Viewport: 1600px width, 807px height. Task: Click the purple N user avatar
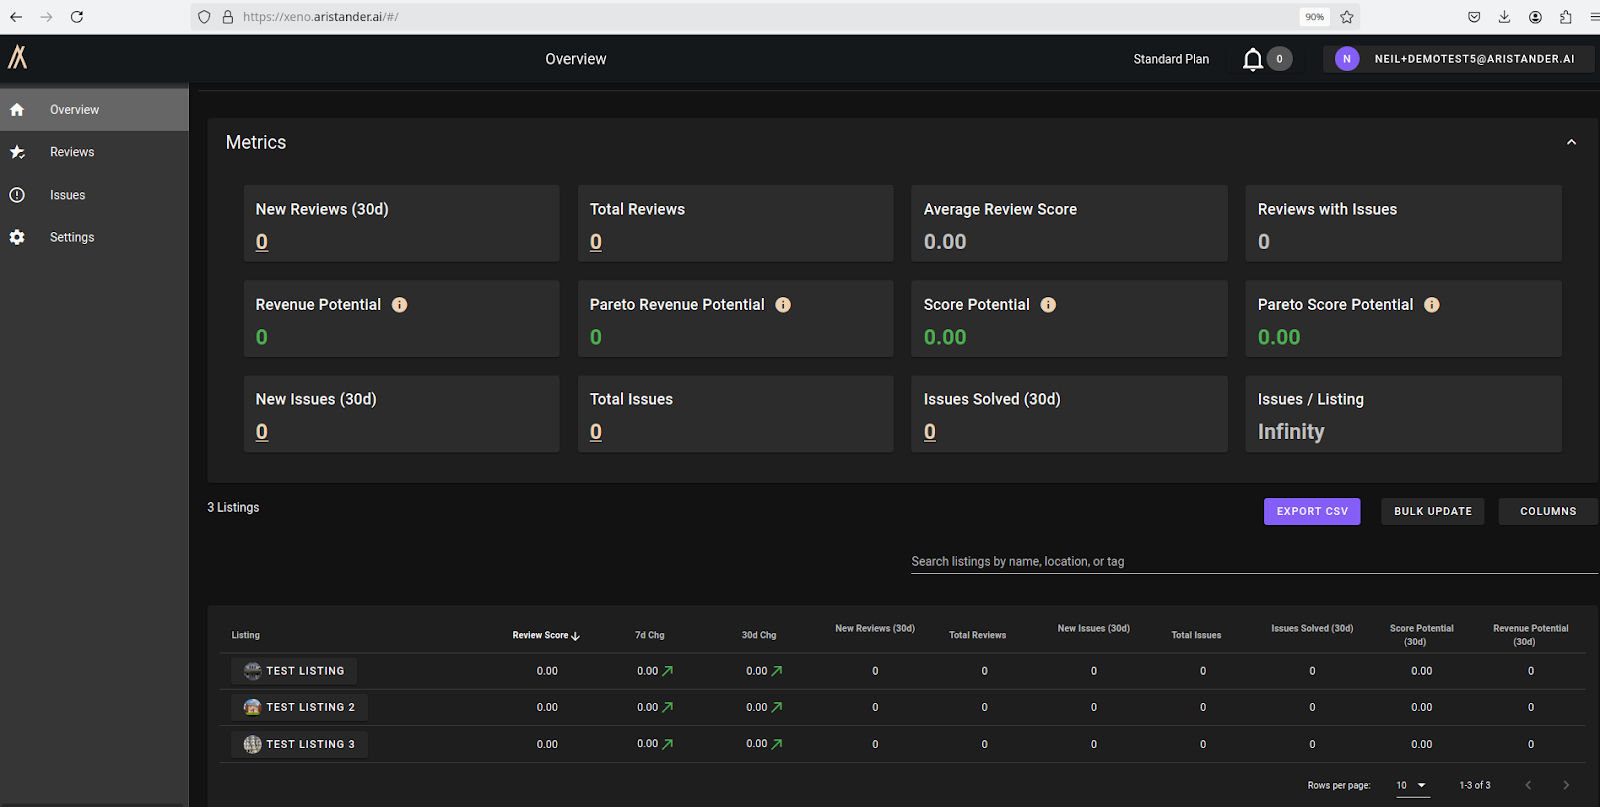click(x=1347, y=59)
